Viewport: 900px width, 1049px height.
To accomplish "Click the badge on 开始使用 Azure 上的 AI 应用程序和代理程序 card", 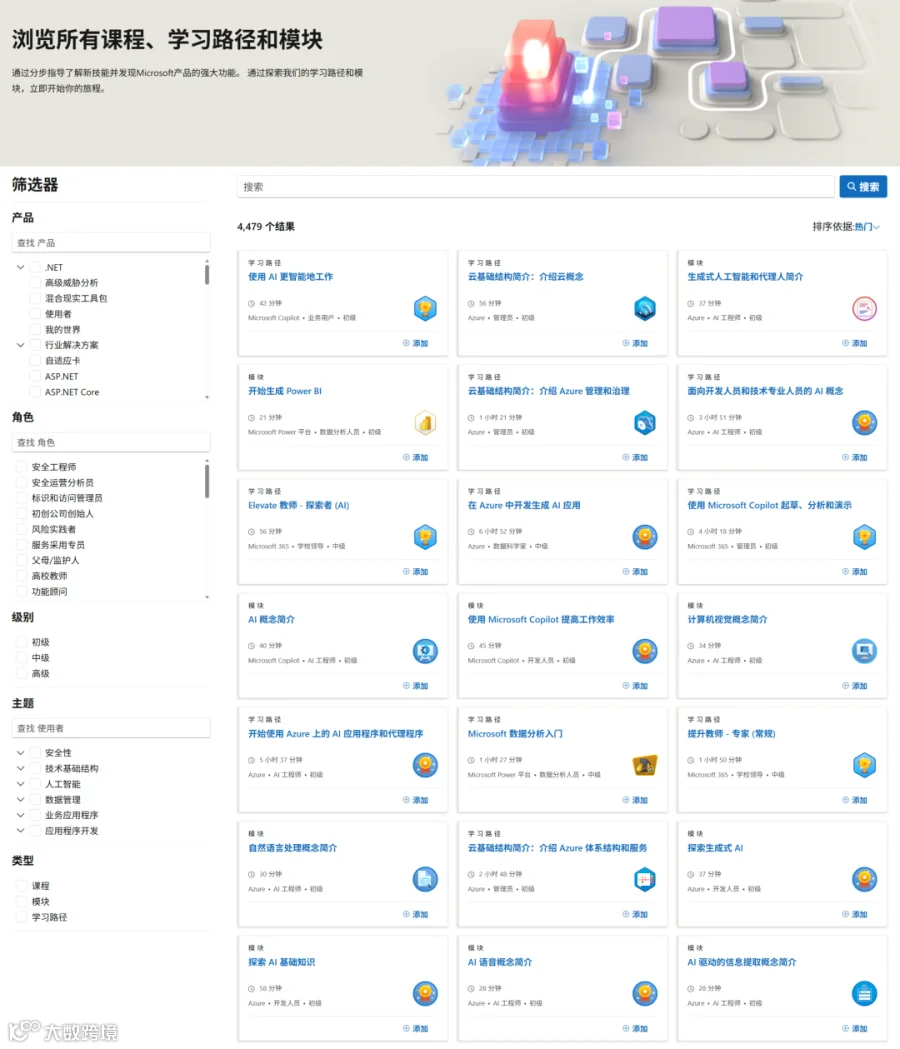I will coord(425,765).
